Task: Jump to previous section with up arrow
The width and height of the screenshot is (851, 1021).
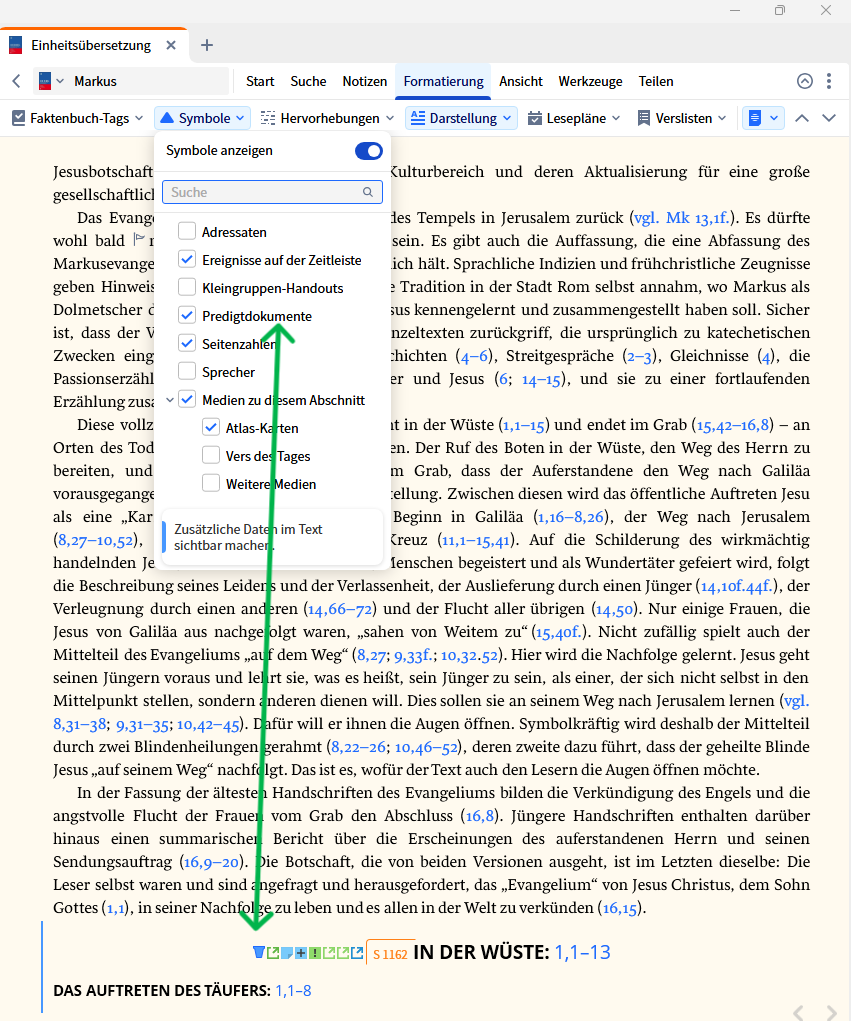Action: [x=802, y=119]
